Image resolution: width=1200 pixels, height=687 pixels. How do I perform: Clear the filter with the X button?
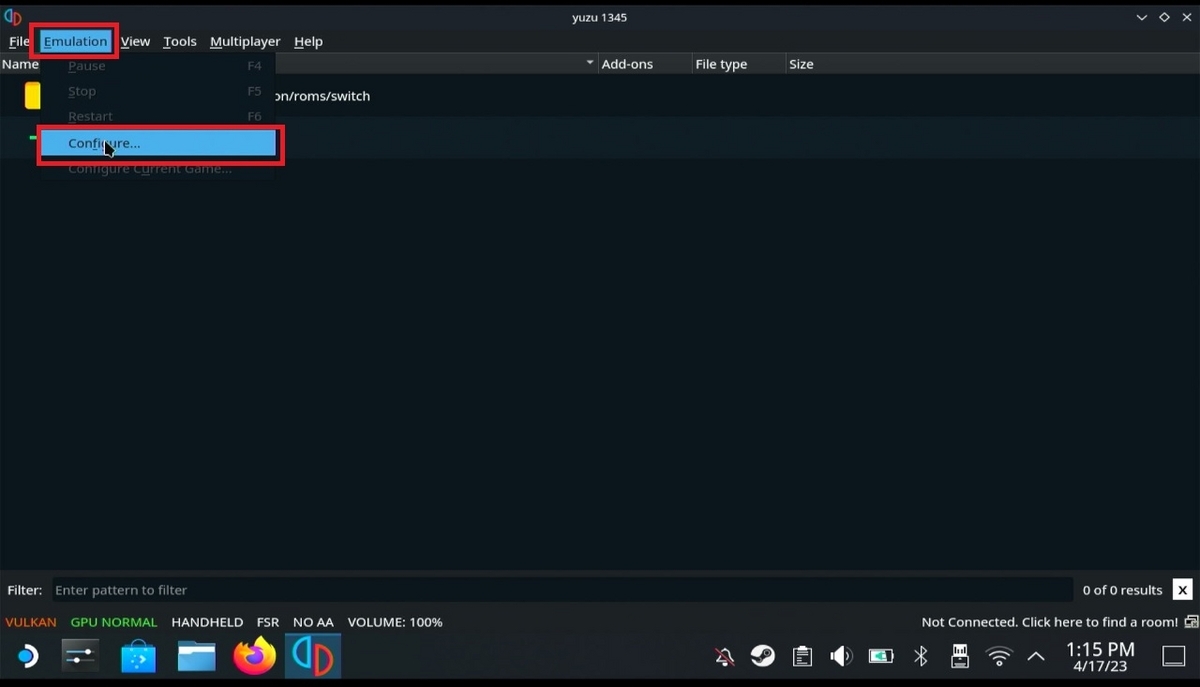[1183, 590]
